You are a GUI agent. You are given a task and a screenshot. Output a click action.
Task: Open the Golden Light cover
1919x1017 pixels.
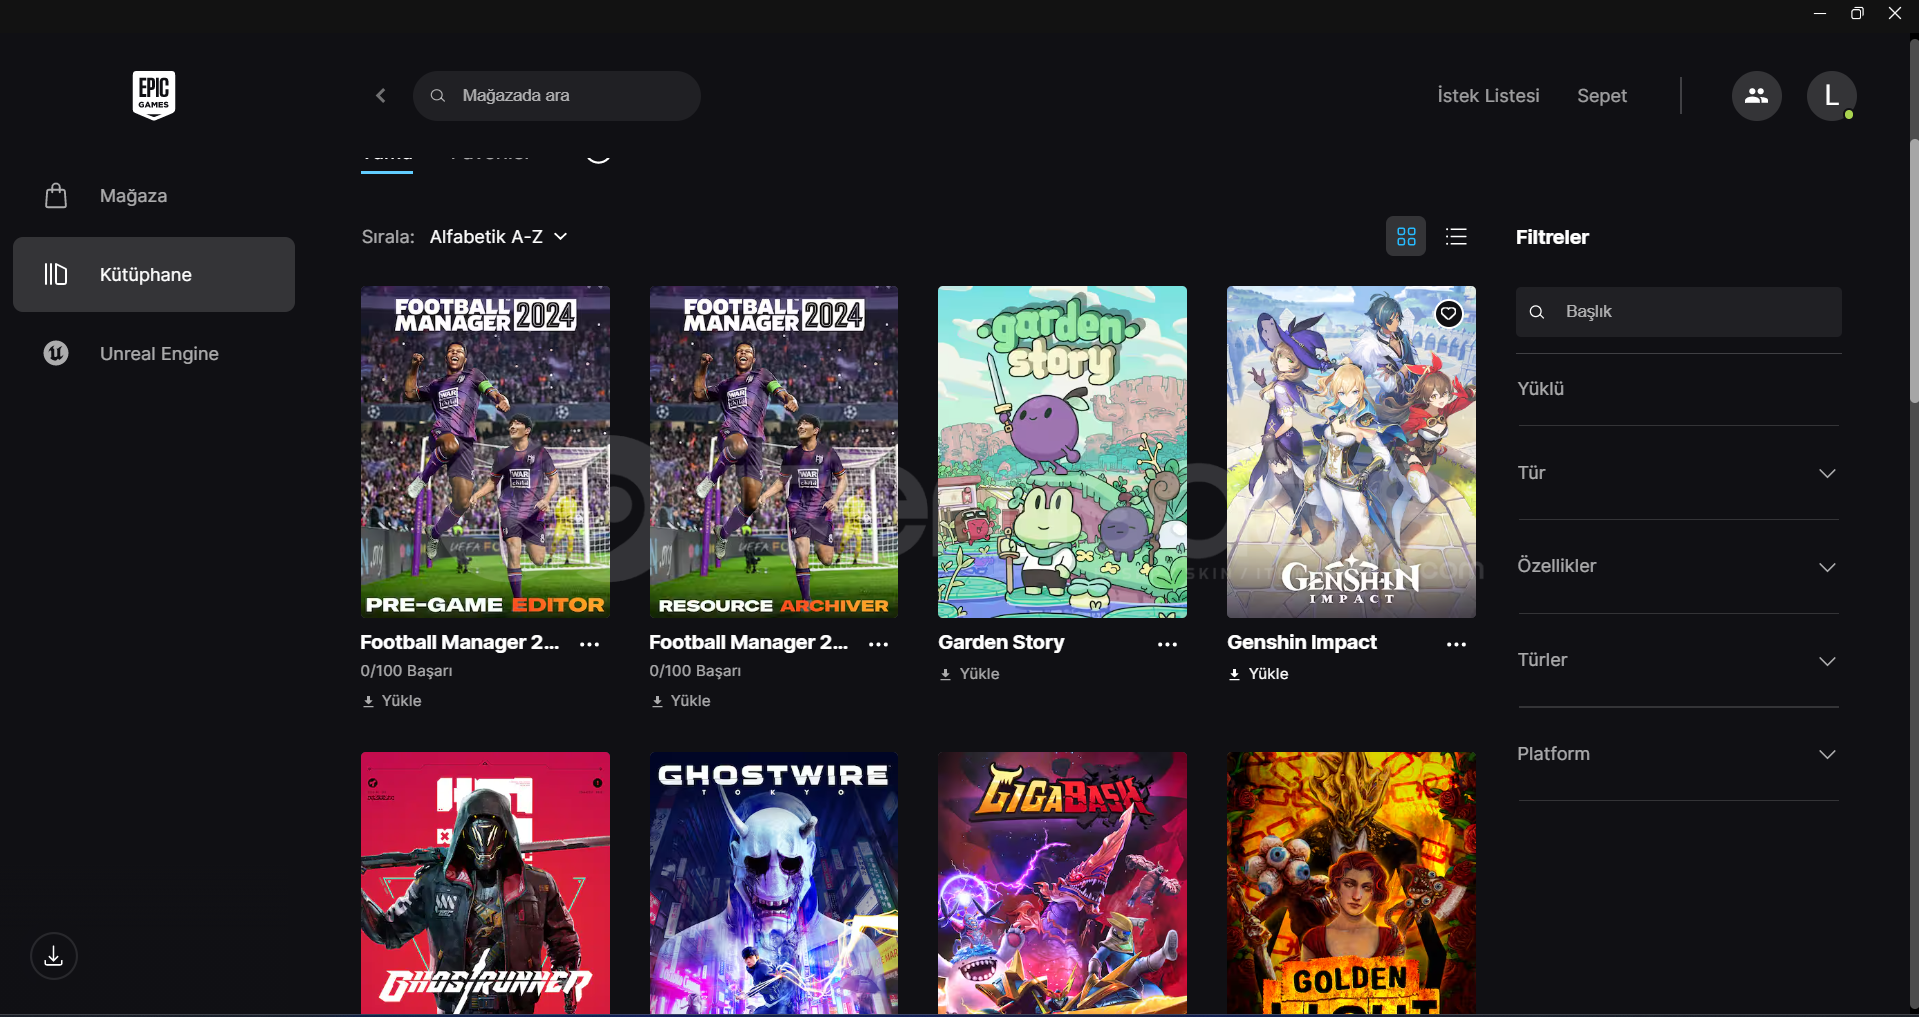tap(1351, 883)
